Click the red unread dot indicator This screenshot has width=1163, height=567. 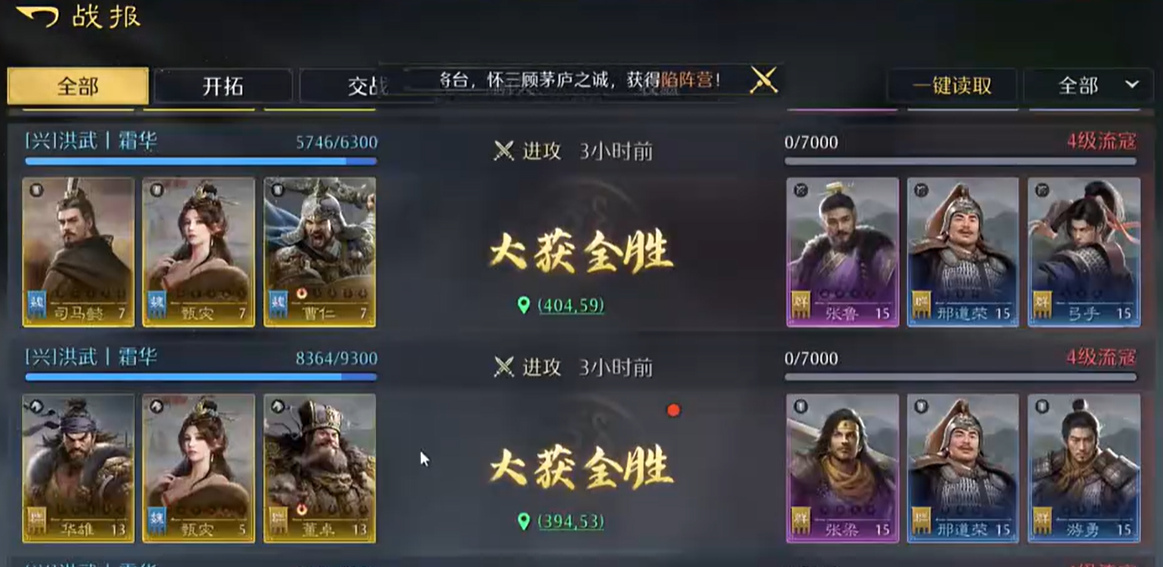(673, 410)
